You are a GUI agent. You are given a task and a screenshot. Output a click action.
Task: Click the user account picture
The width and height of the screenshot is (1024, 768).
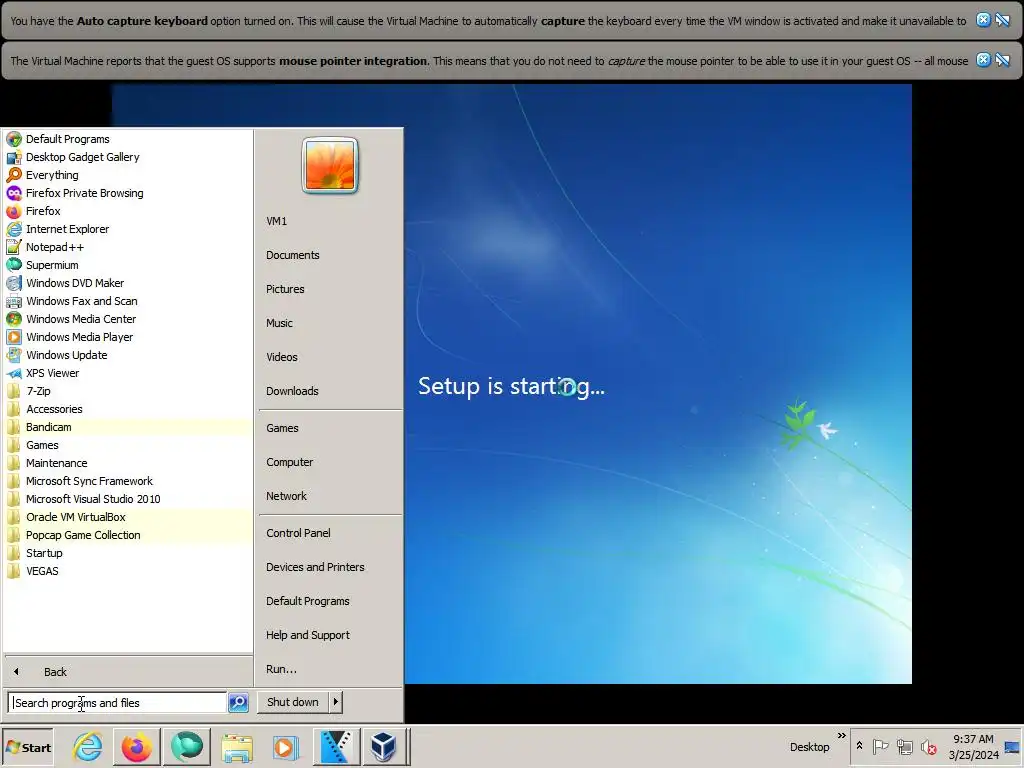click(x=330, y=165)
